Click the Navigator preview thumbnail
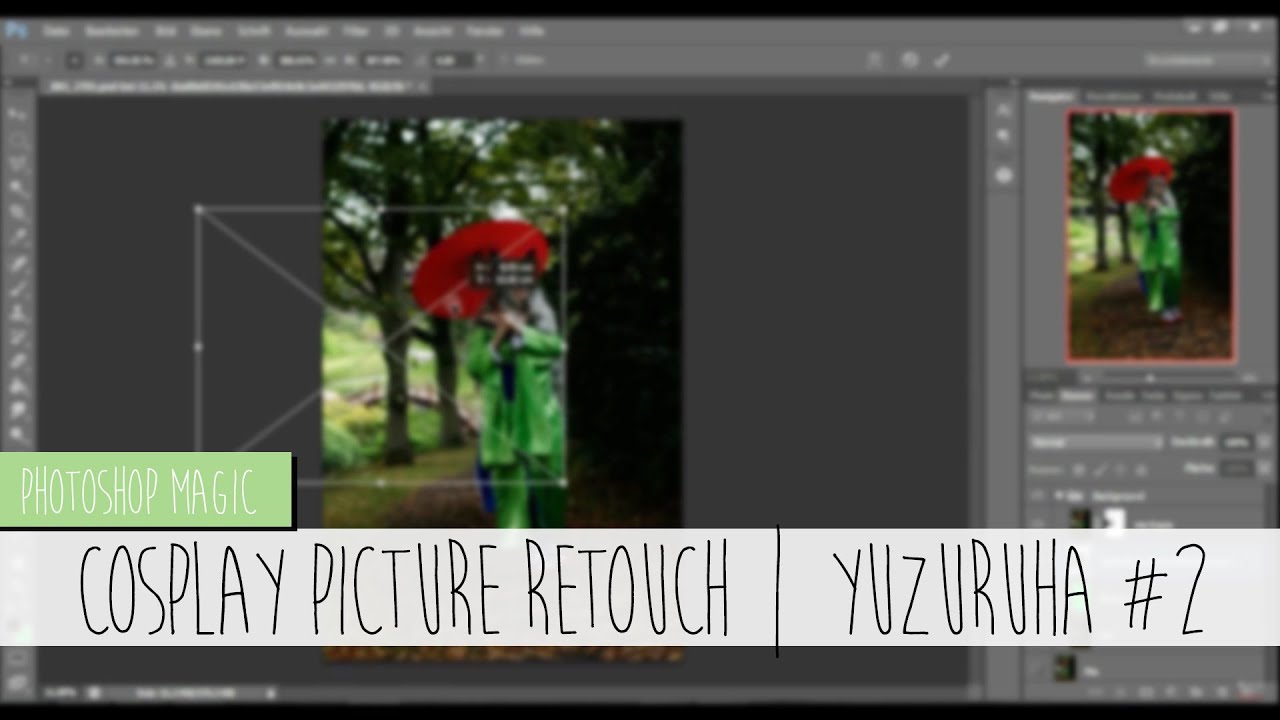Viewport: 1280px width, 720px height. pyautogui.click(x=1151, y=236)
